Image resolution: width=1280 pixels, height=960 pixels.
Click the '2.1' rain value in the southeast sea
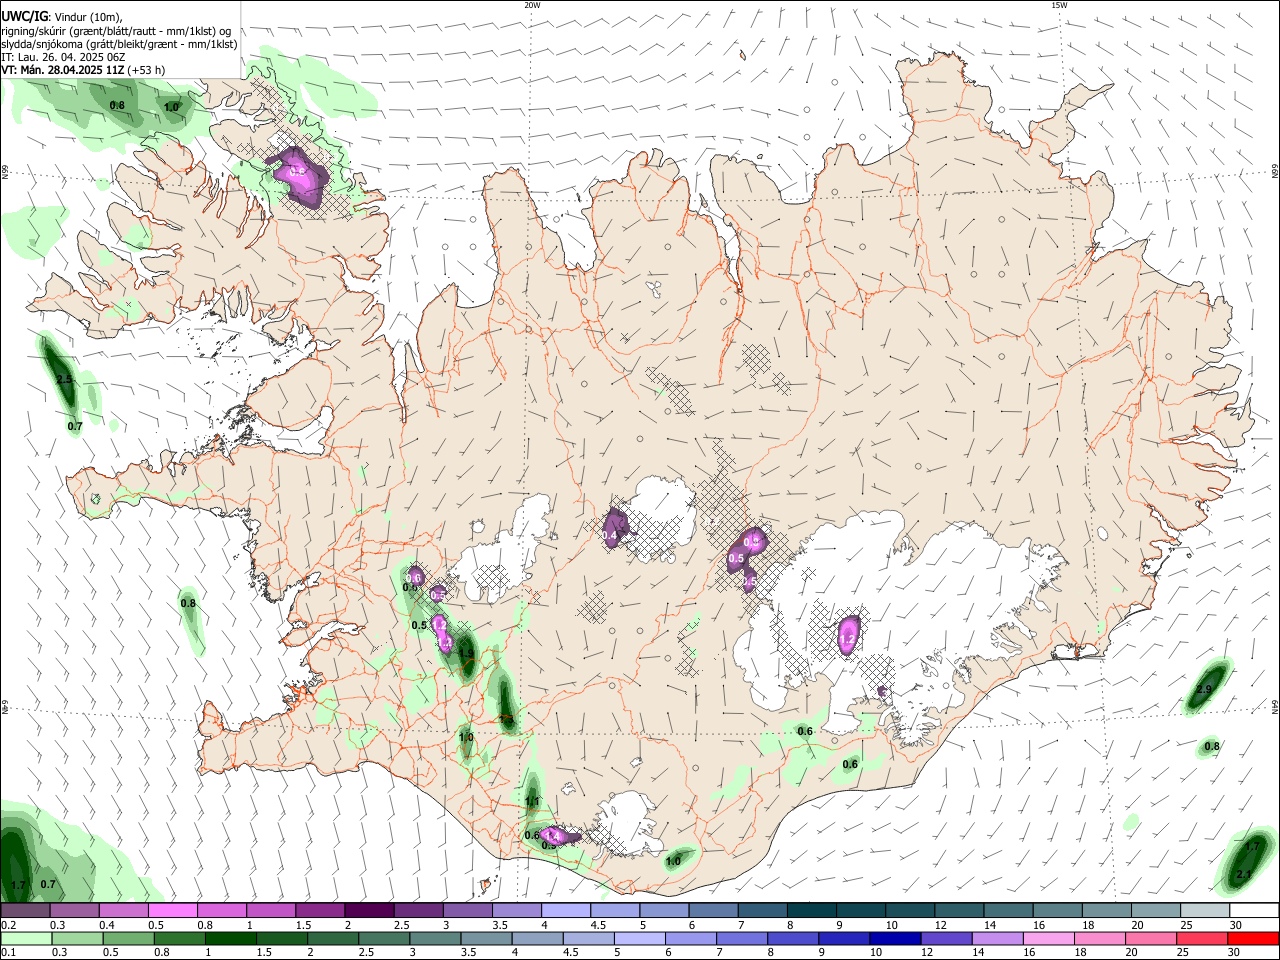1244,874
